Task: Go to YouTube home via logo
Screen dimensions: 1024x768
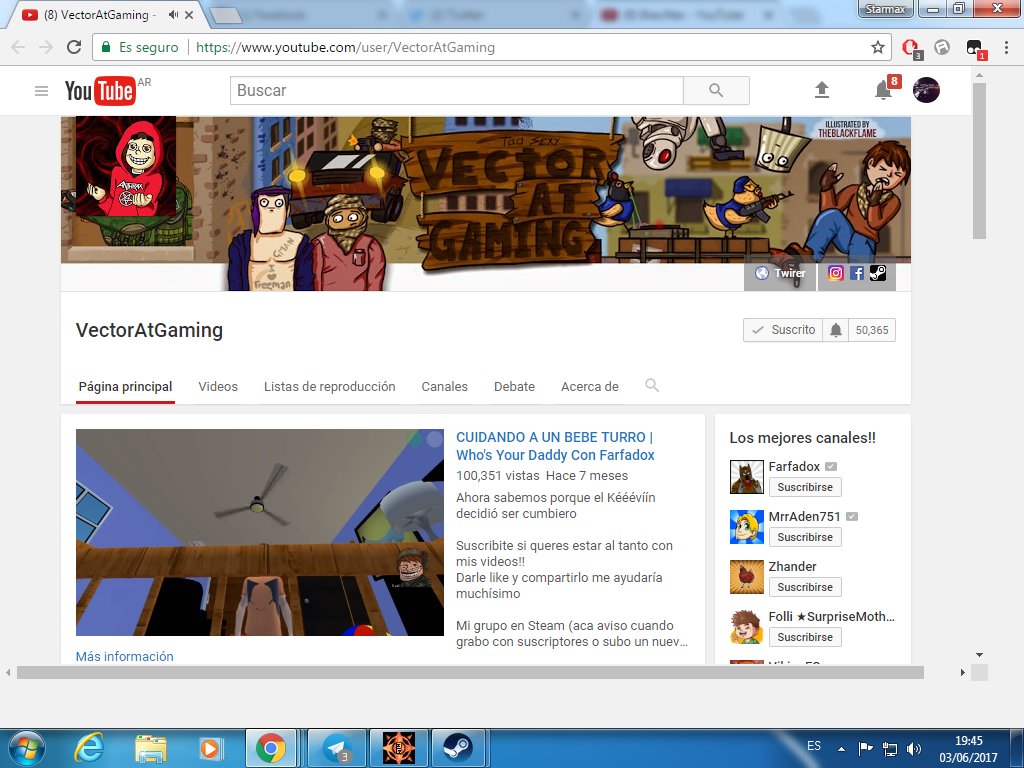Action: point(100,91)
